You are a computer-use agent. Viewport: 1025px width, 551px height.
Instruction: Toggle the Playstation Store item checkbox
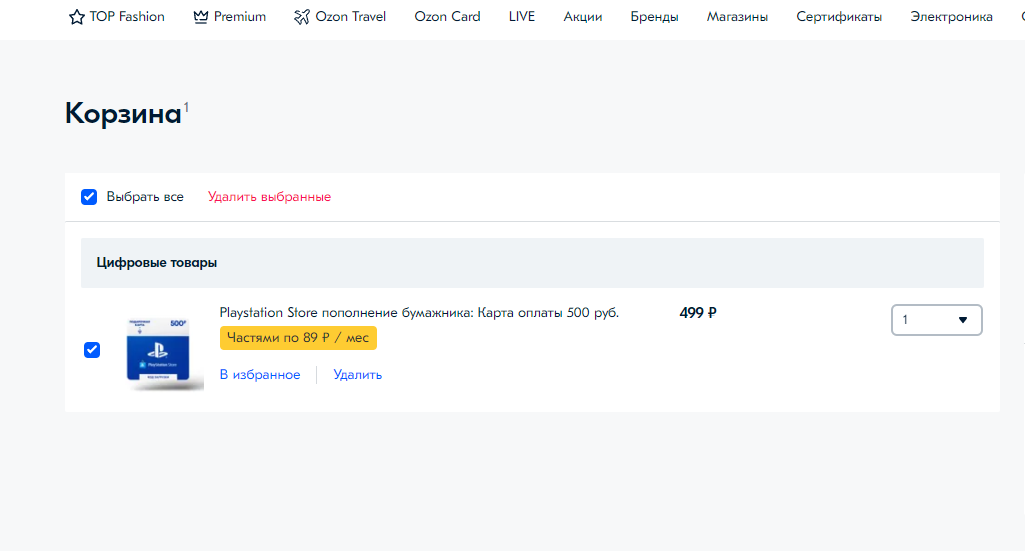tap(92, 350)
